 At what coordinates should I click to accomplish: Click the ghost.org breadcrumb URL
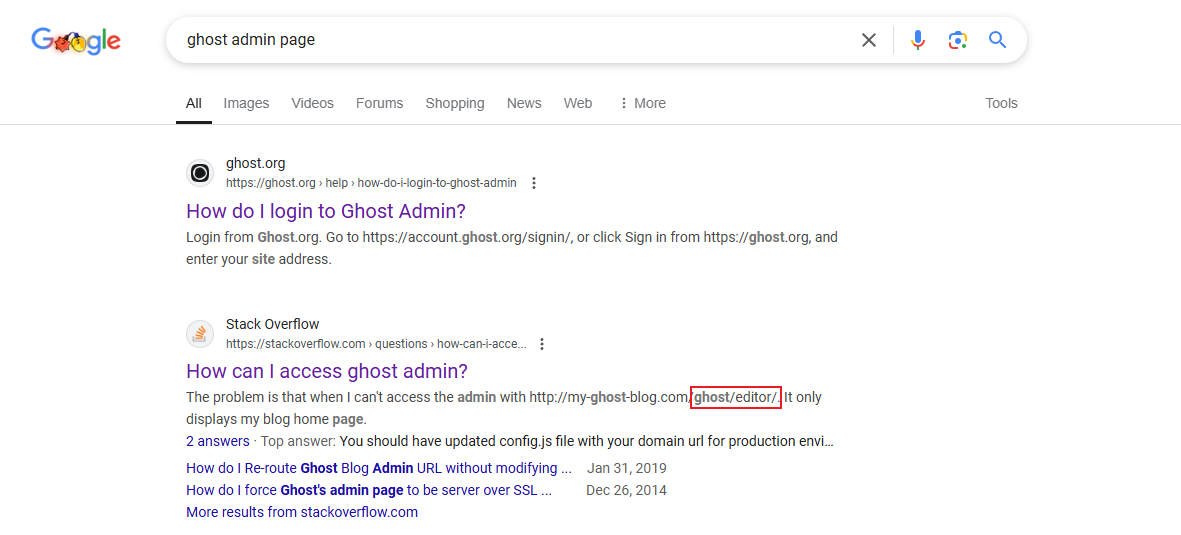(x=371, y=183)
